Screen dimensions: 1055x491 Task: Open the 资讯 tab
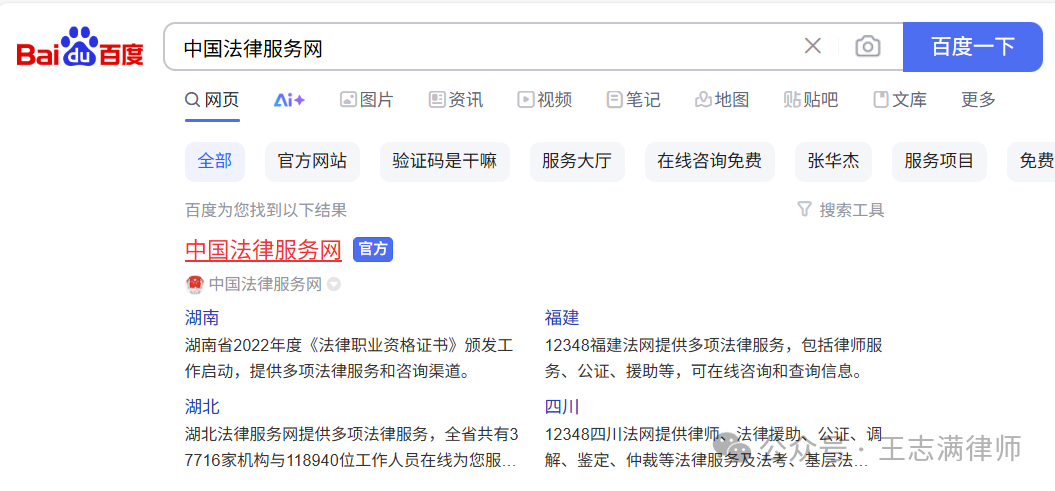[x=456, y=100]
